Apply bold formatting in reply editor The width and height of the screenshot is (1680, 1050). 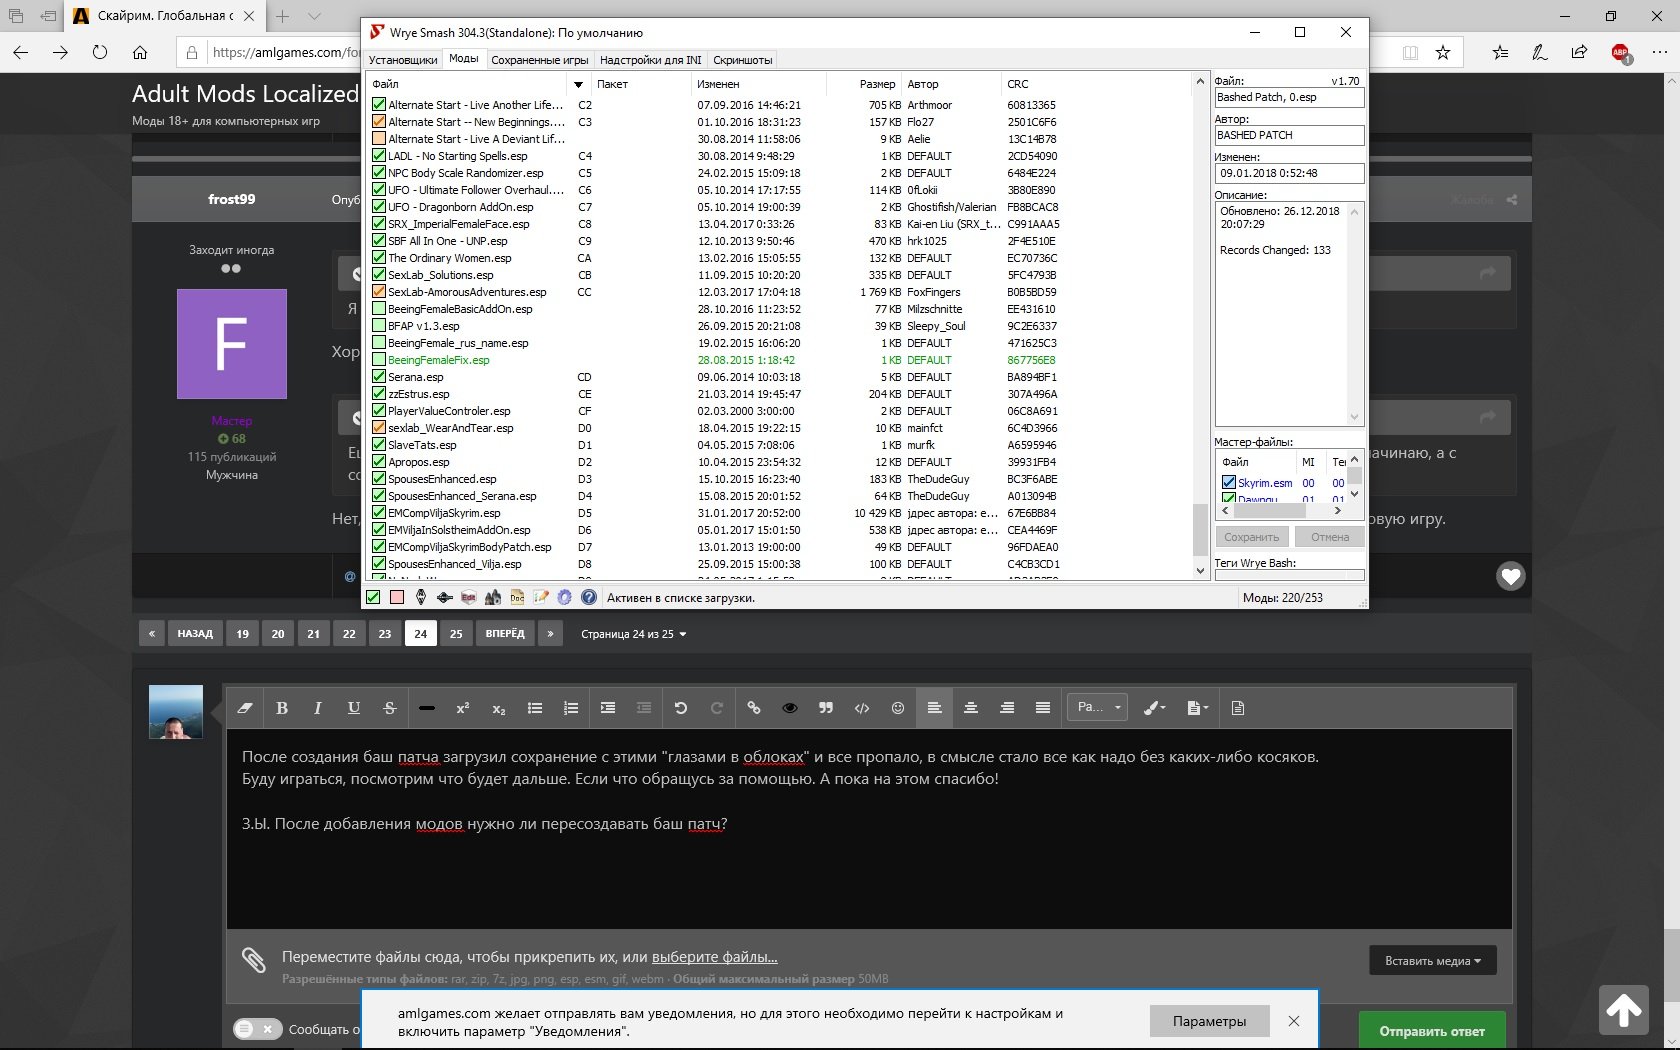[x=282, y=708]
